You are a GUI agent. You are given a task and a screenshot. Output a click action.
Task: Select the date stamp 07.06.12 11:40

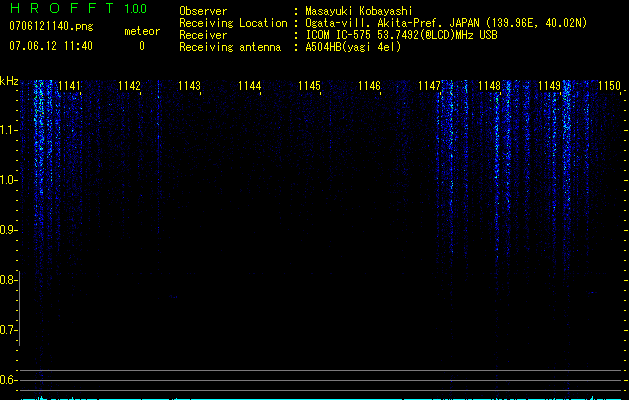(51, 46)
